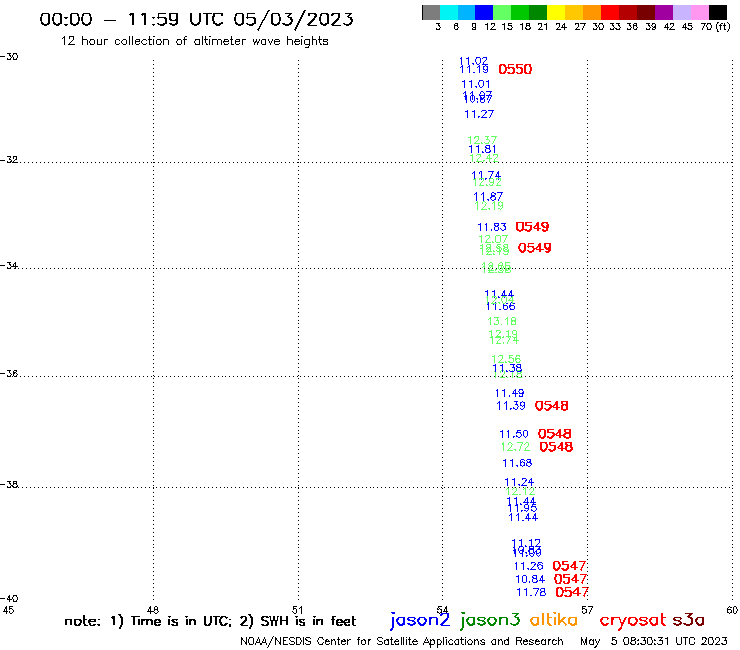This screenshot has height=650, width=740.
Task: Select the light green 15 ft legend swatch
Action: pos(502,12)
